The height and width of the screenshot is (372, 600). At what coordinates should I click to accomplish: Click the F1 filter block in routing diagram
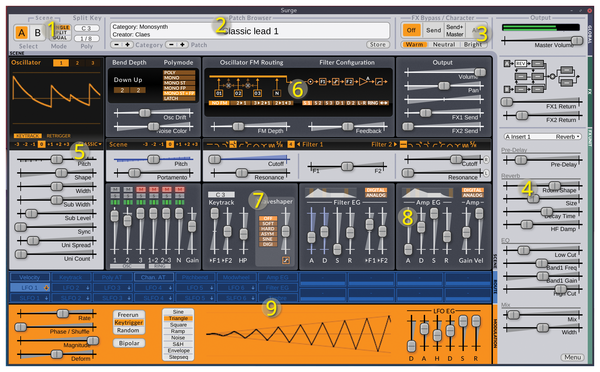click(x=323, y=82)
